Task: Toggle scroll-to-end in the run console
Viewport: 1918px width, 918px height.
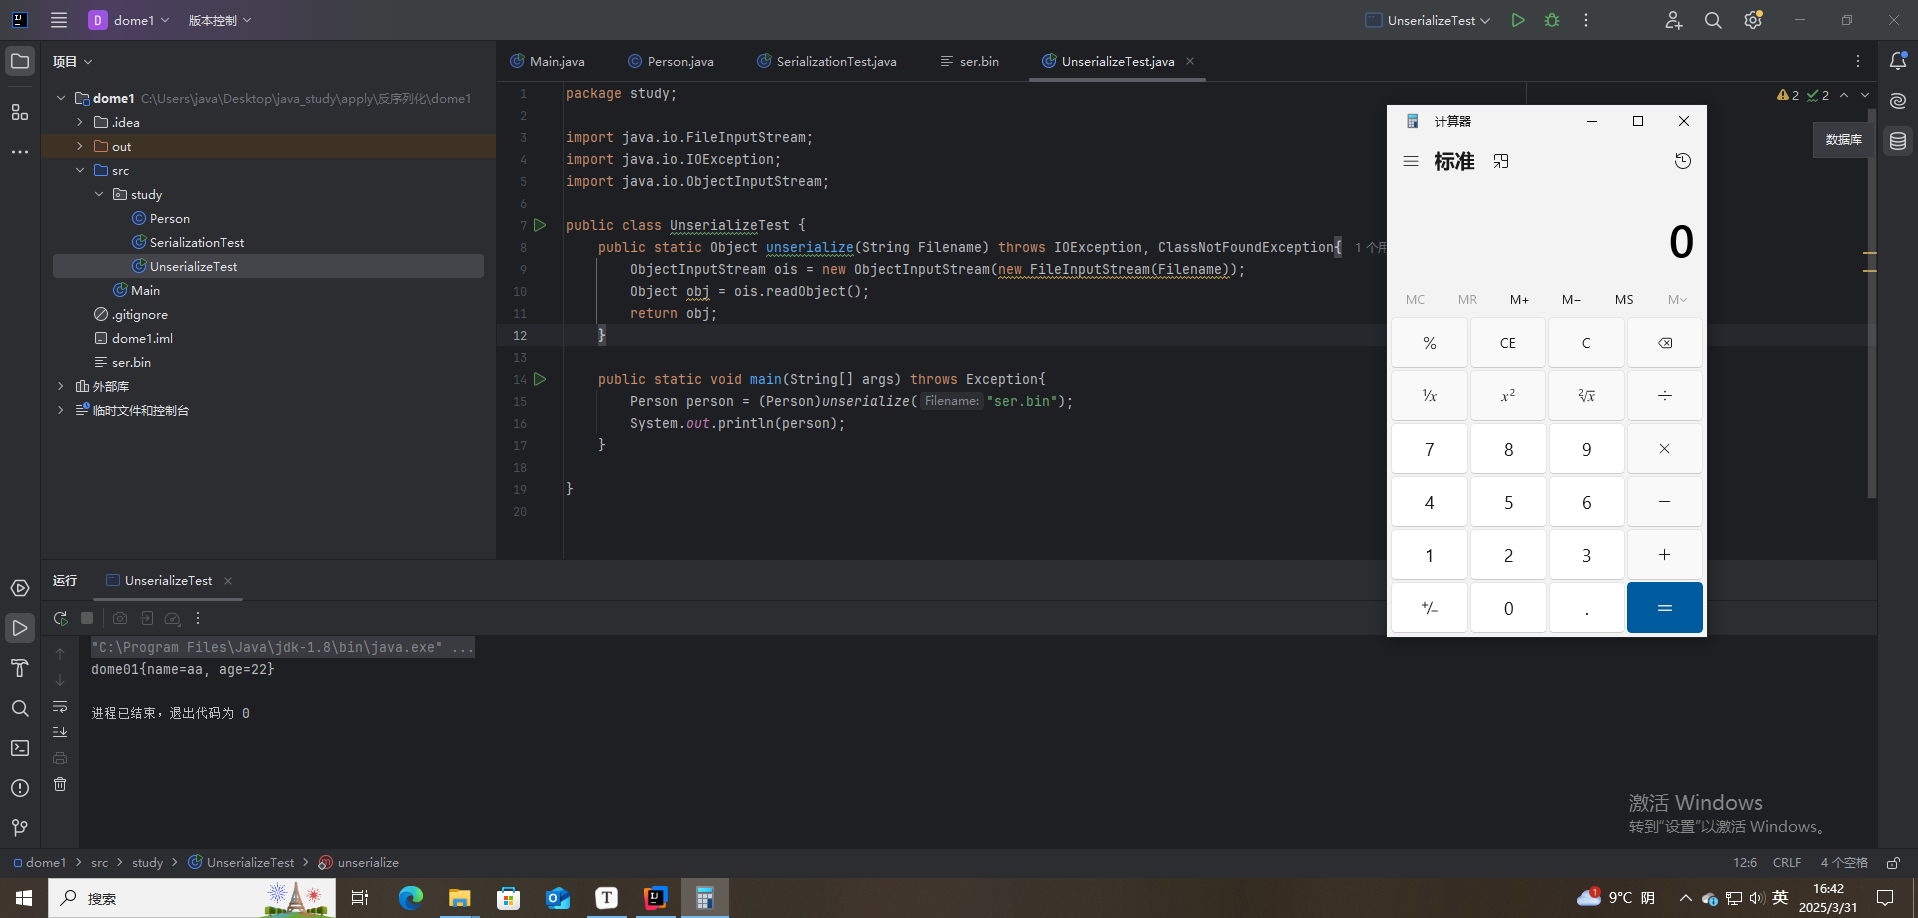Action: [60, 732]
